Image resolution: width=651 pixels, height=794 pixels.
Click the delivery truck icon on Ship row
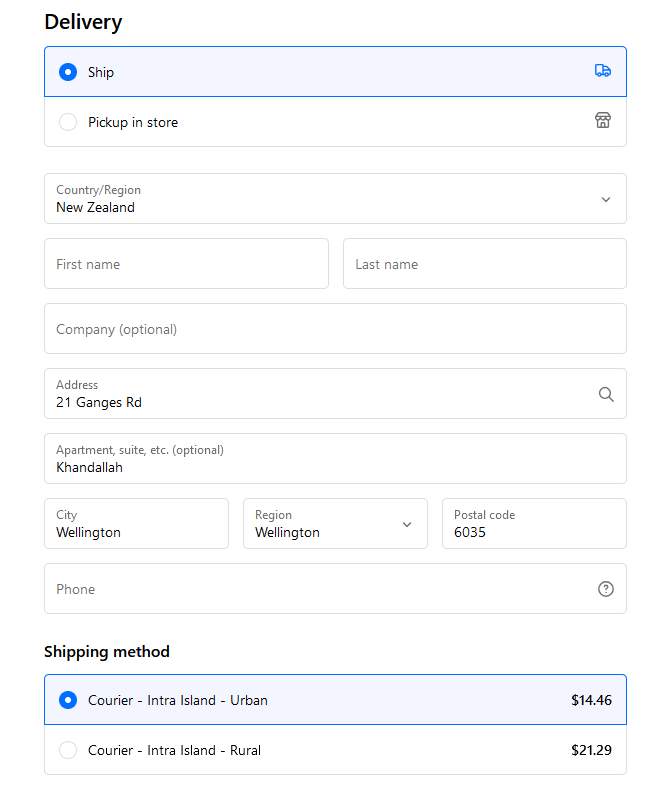pyautogui.click(x=602, y=71)
